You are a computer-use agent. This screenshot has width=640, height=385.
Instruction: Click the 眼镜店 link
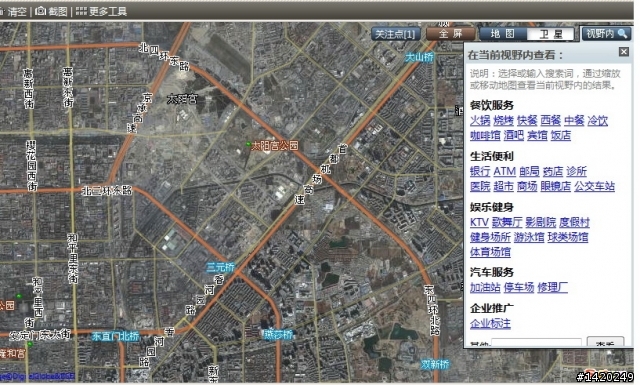[x=556, y=186]
